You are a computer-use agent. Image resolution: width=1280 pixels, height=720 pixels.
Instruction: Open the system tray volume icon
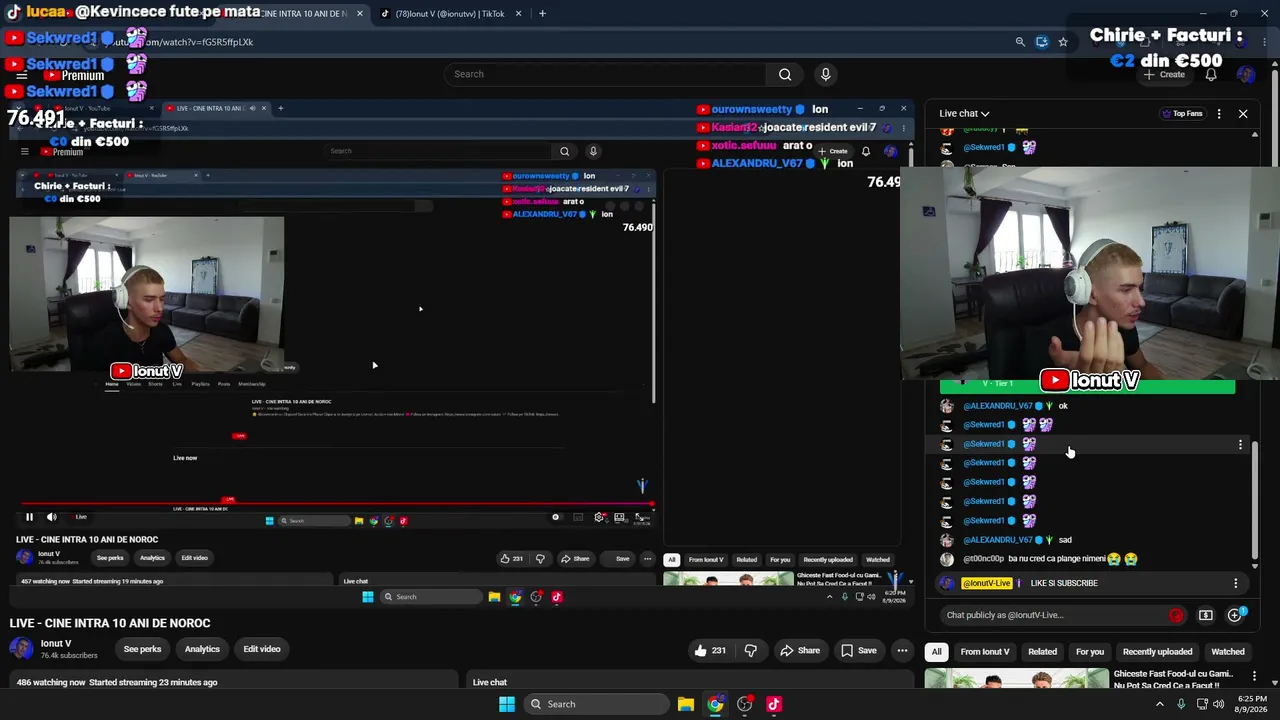pyautogui.click(x=1219, y=704)
